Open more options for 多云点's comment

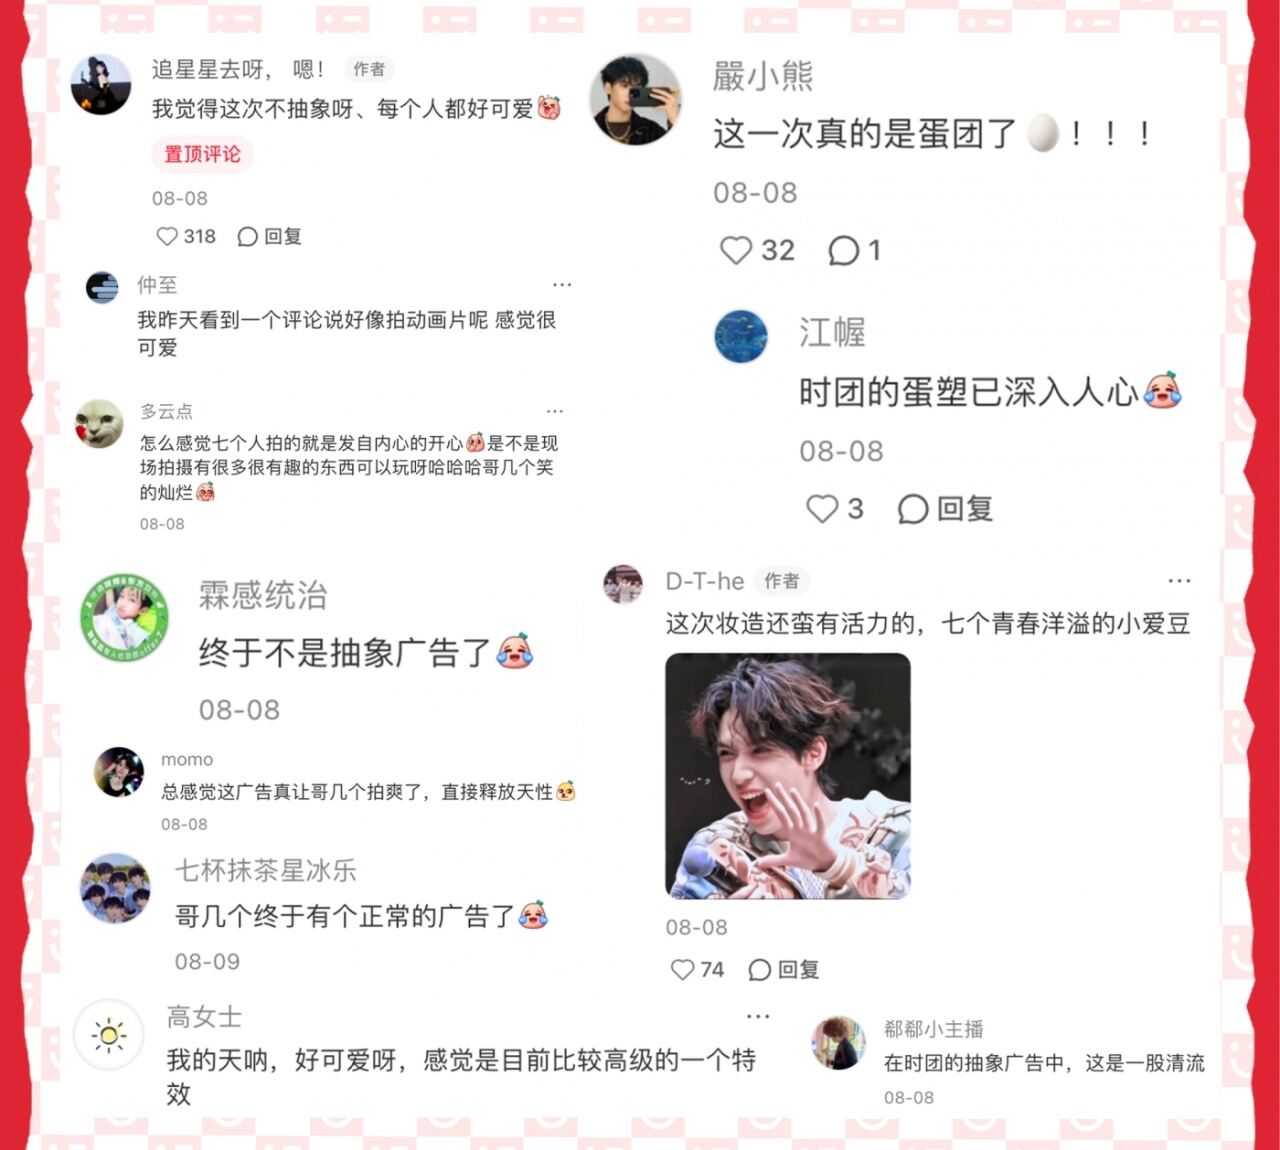tap(555, 411)
